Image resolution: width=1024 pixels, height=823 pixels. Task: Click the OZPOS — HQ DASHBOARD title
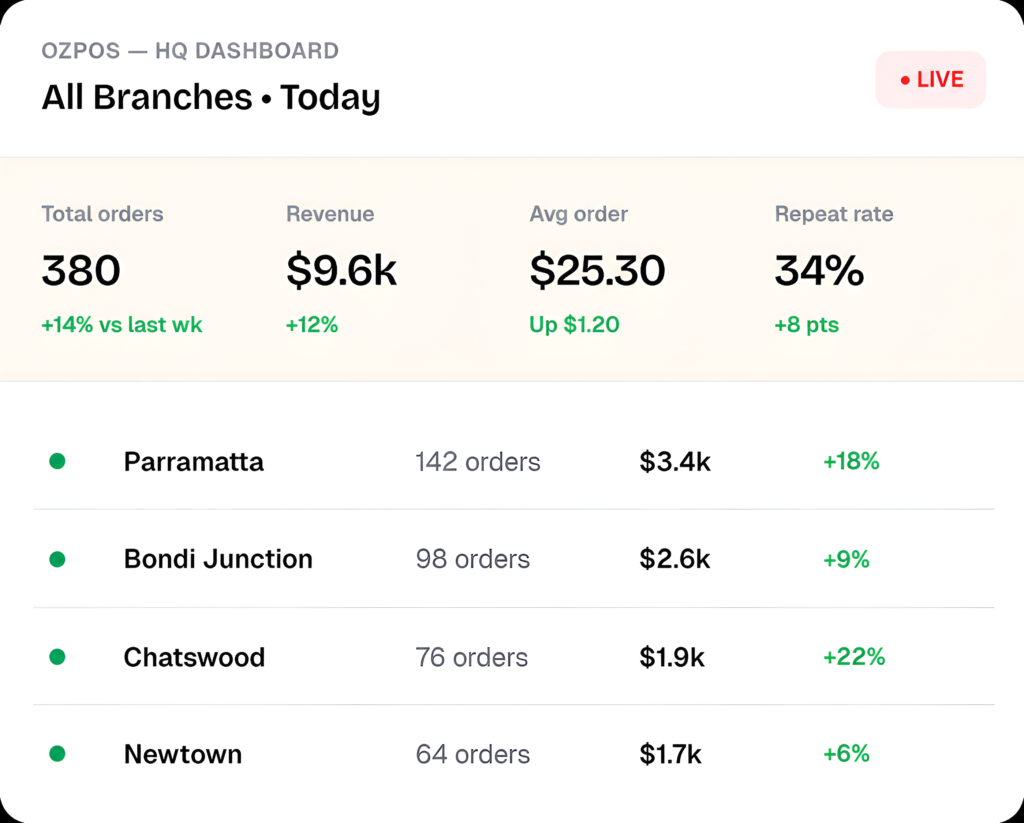(x=190, y=51)
